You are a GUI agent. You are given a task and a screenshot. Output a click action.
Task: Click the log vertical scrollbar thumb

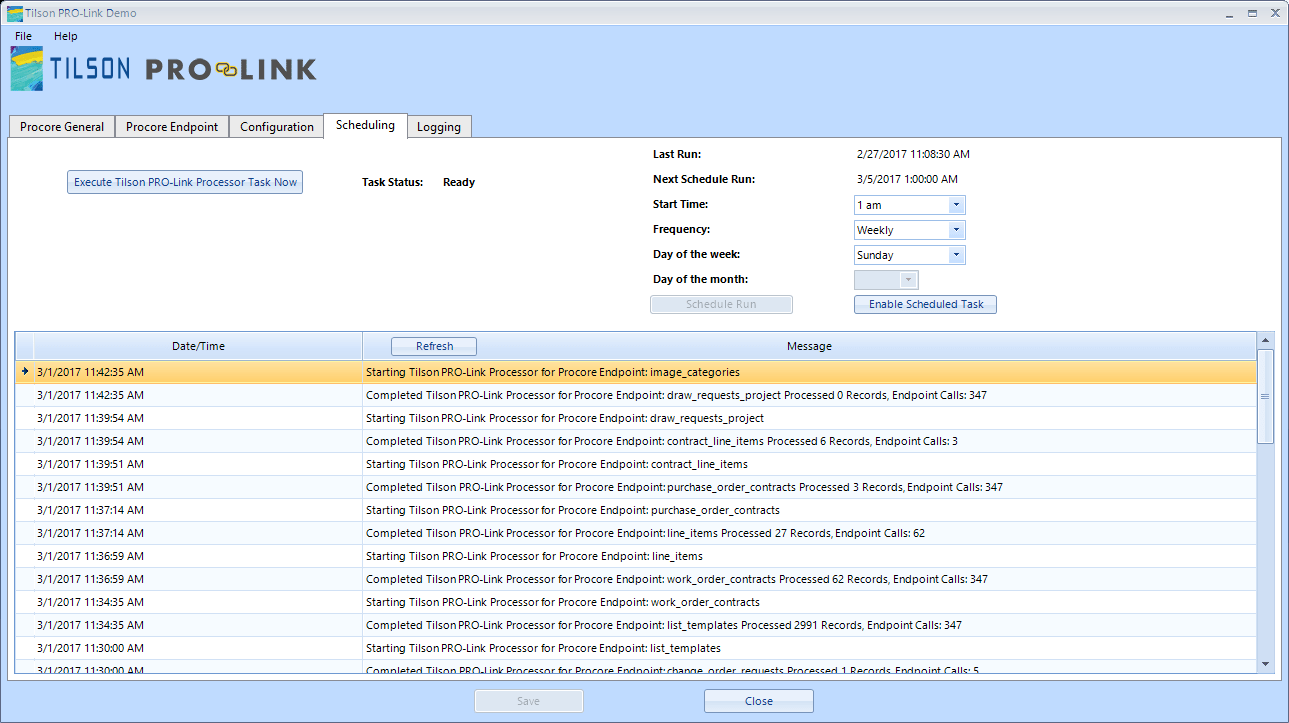(x=1266, y=396)
